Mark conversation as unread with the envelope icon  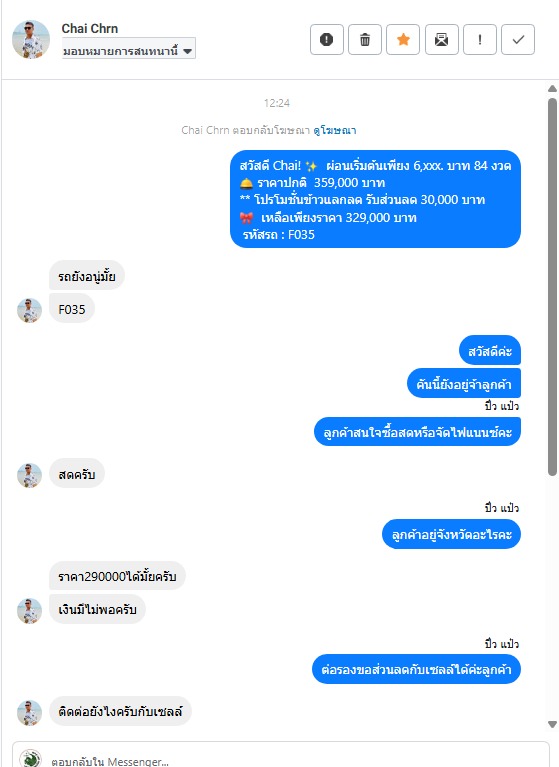pyautogui.click(x=442, y=40)
